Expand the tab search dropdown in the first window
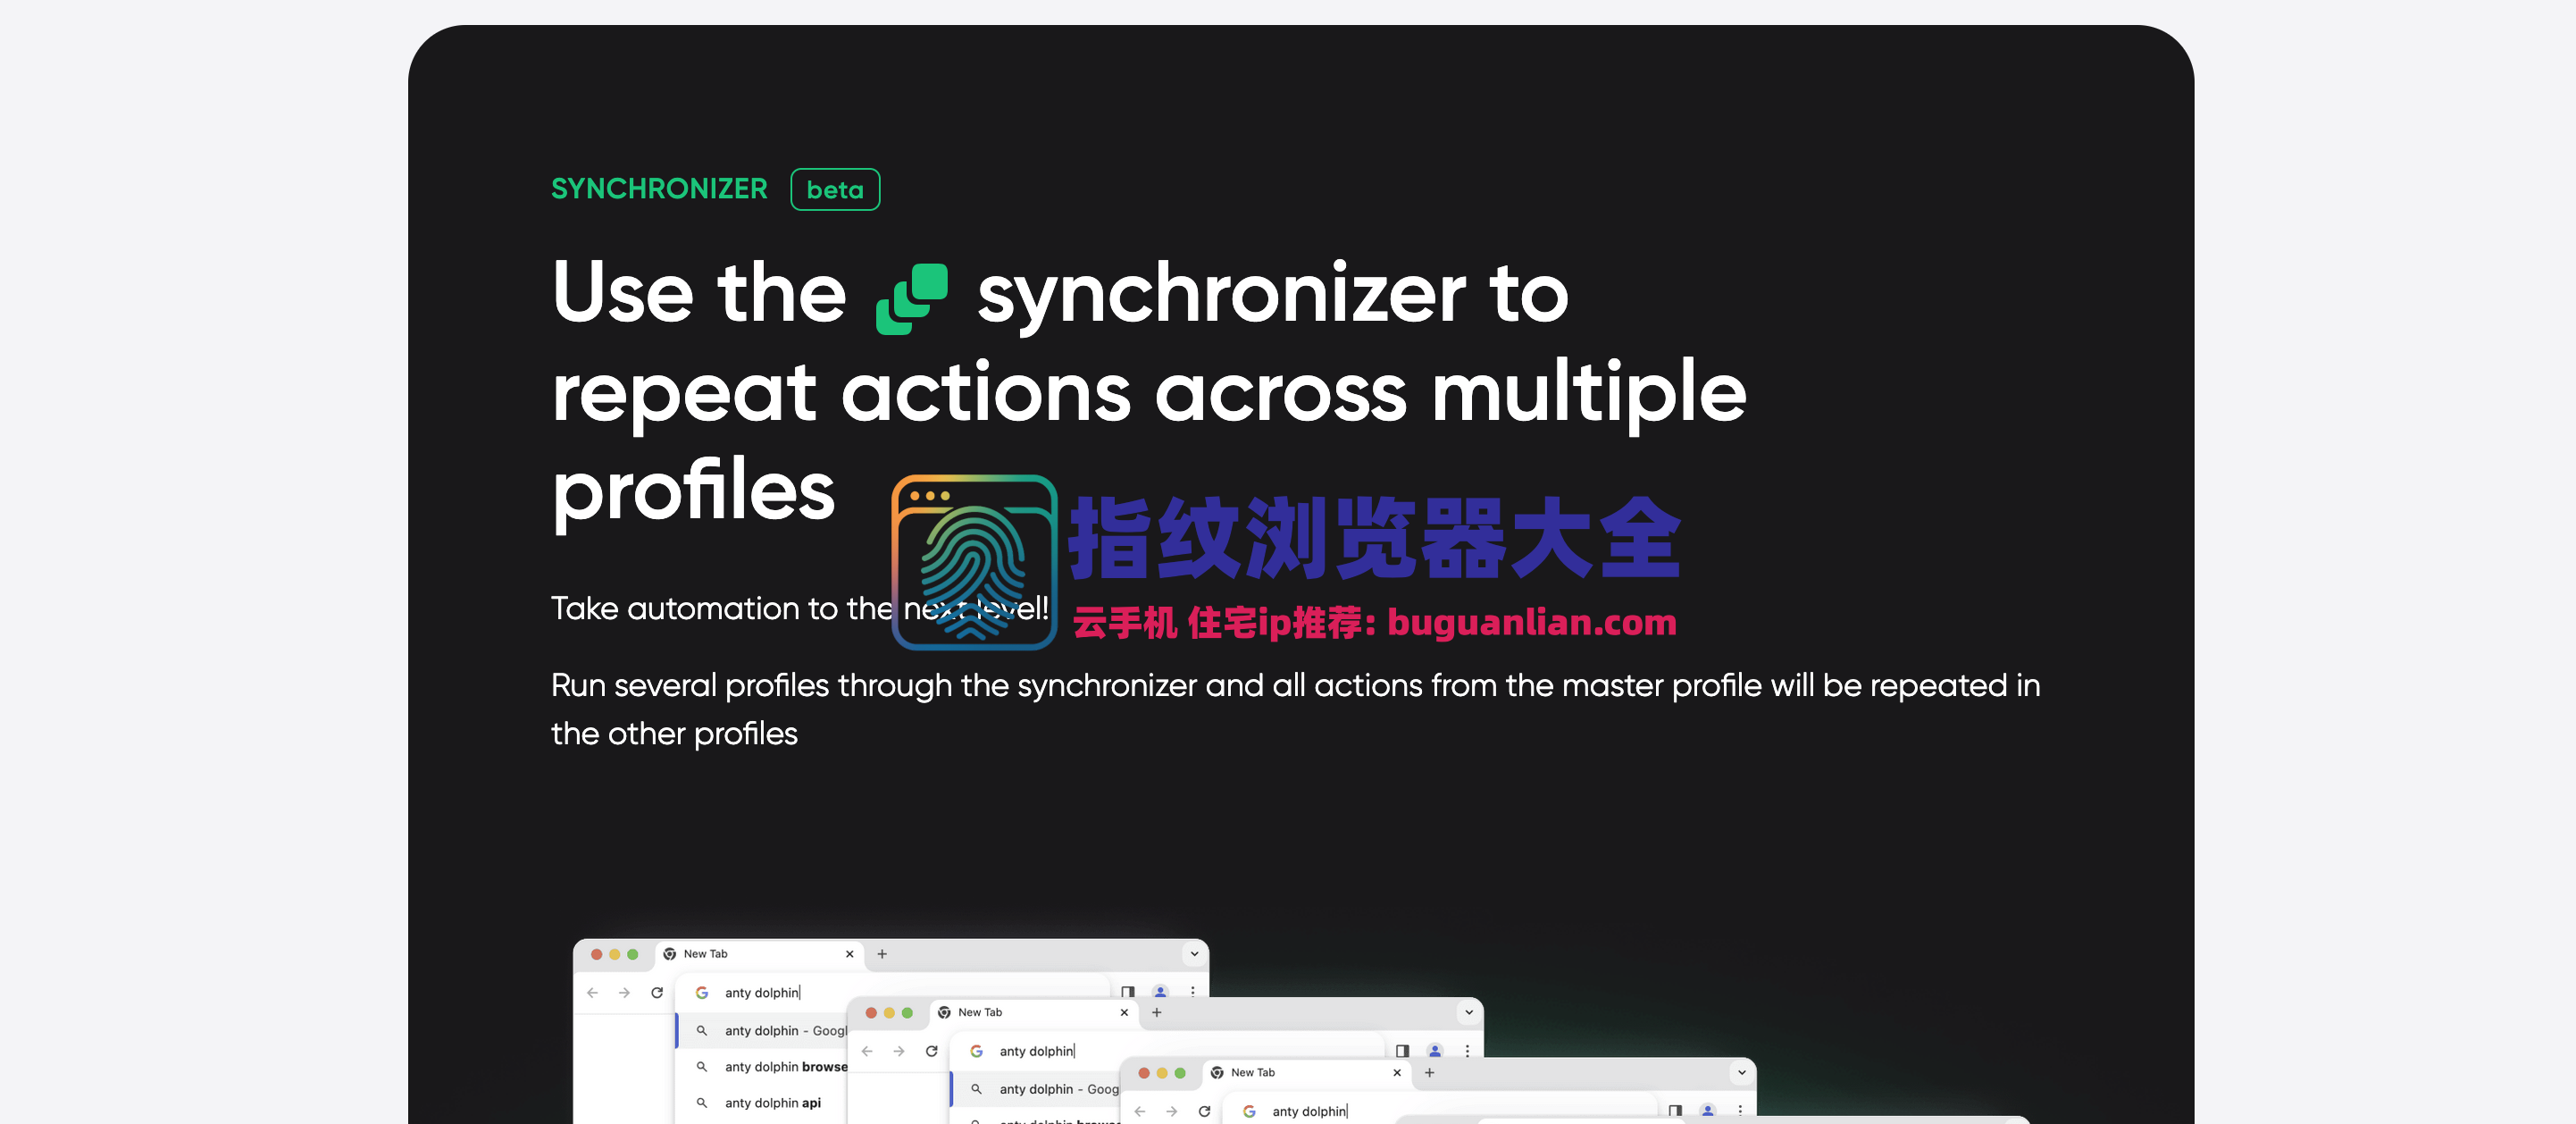 (x=1194, y=953)
